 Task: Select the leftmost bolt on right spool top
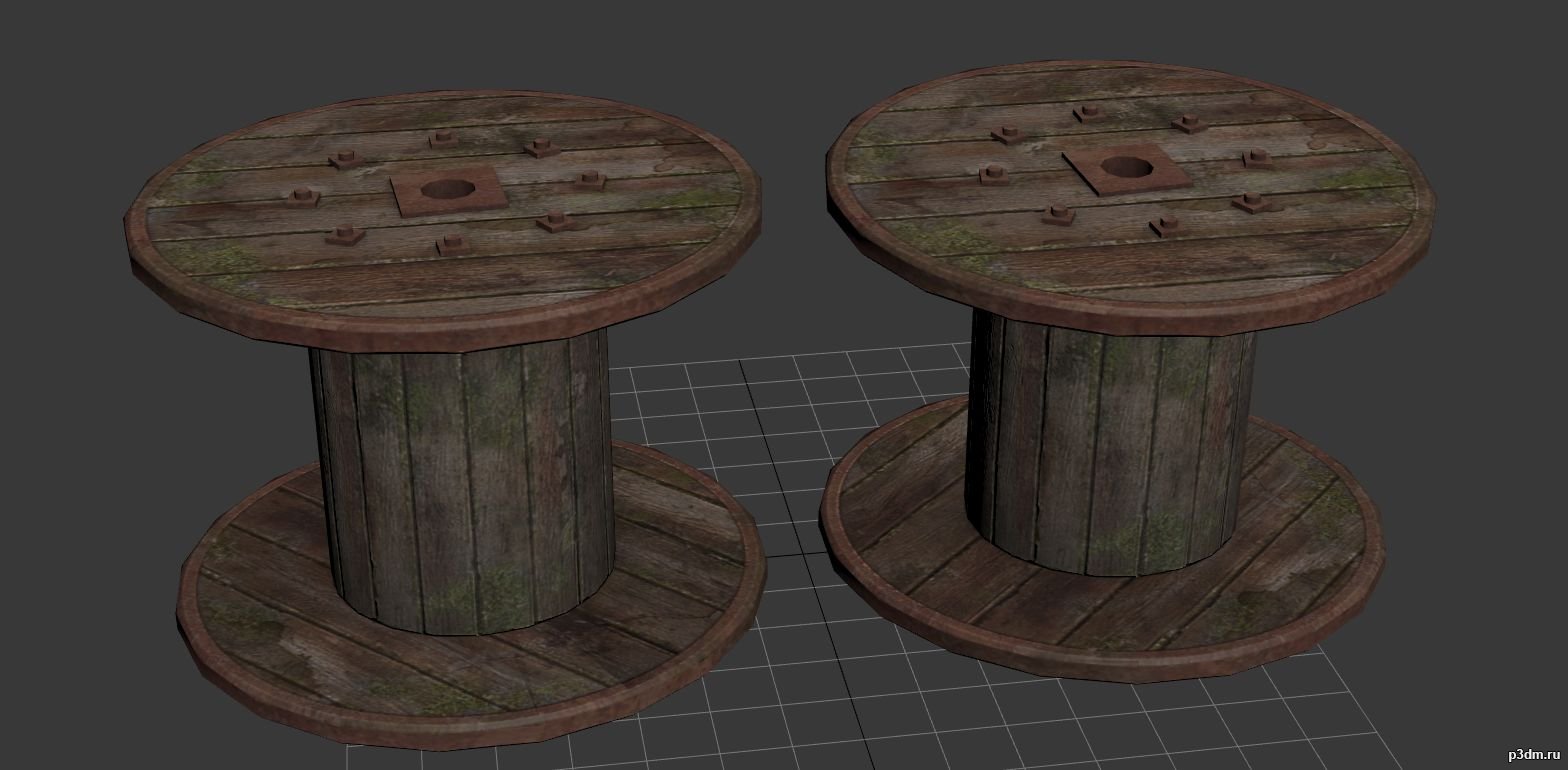tap(993, 174)
